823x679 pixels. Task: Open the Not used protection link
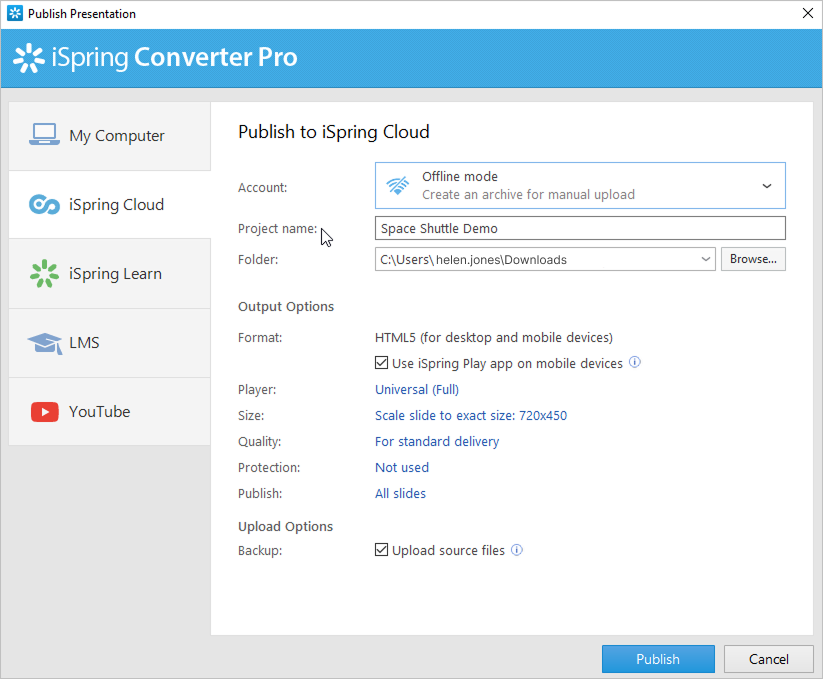point(401,468)
